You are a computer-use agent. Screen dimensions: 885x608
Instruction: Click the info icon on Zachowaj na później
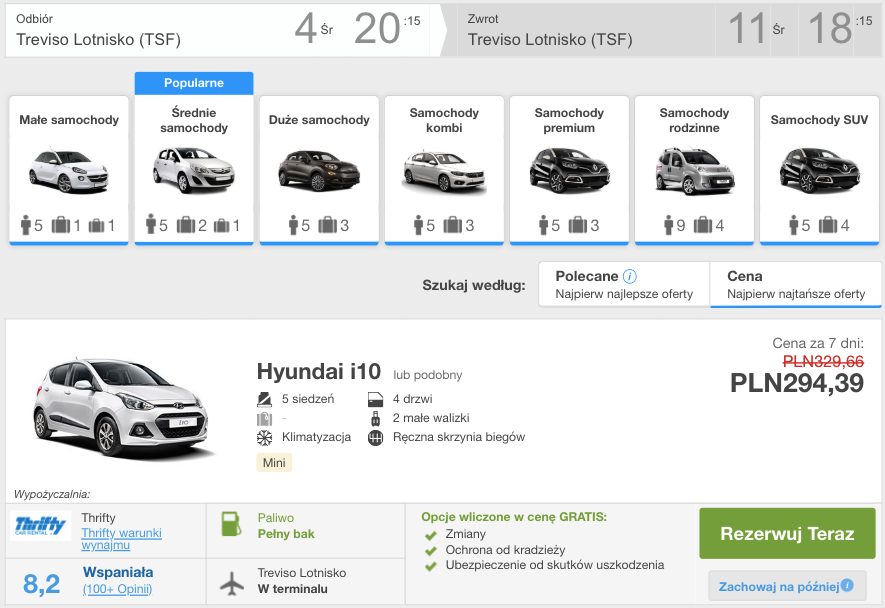(x=847, y=585)
